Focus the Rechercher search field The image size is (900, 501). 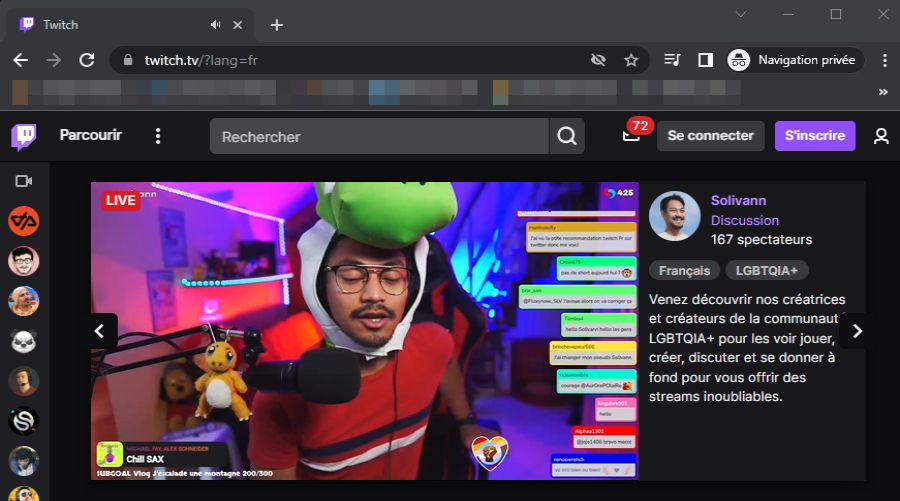pyautogui.click(x=379, y=137)
